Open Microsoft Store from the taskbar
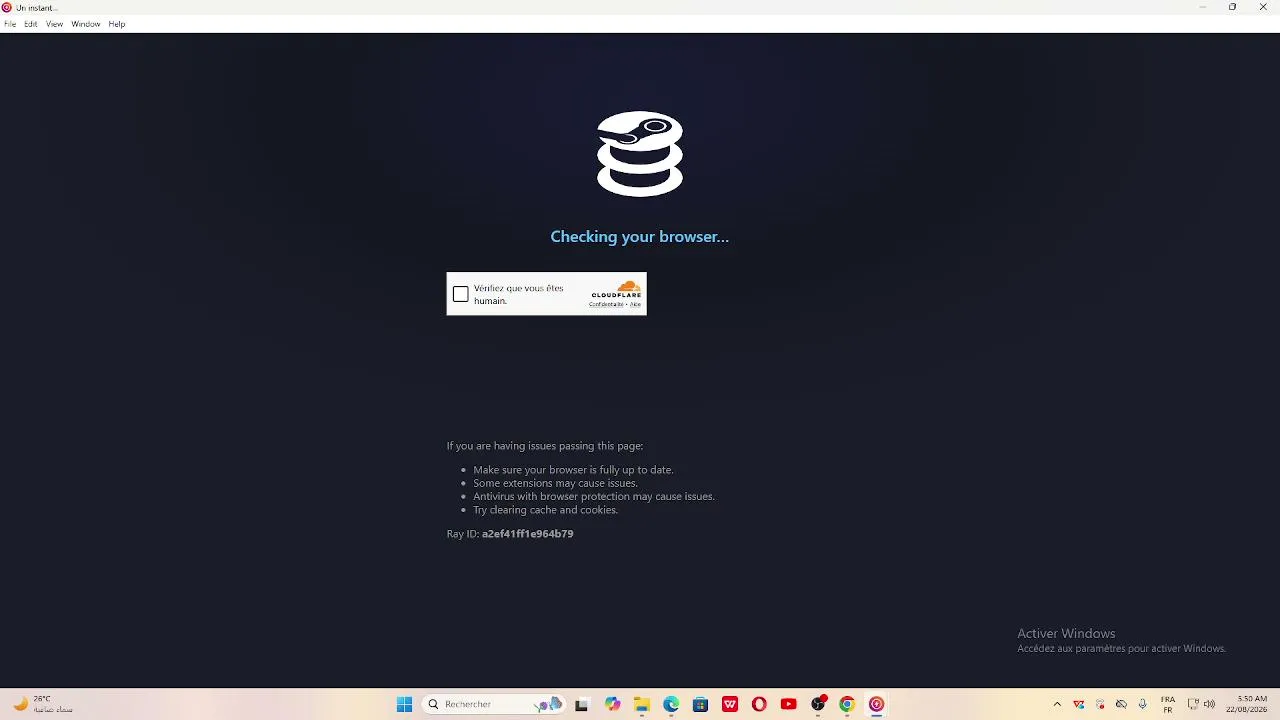Screen dimensions: 1280x720 pos(700,704)
